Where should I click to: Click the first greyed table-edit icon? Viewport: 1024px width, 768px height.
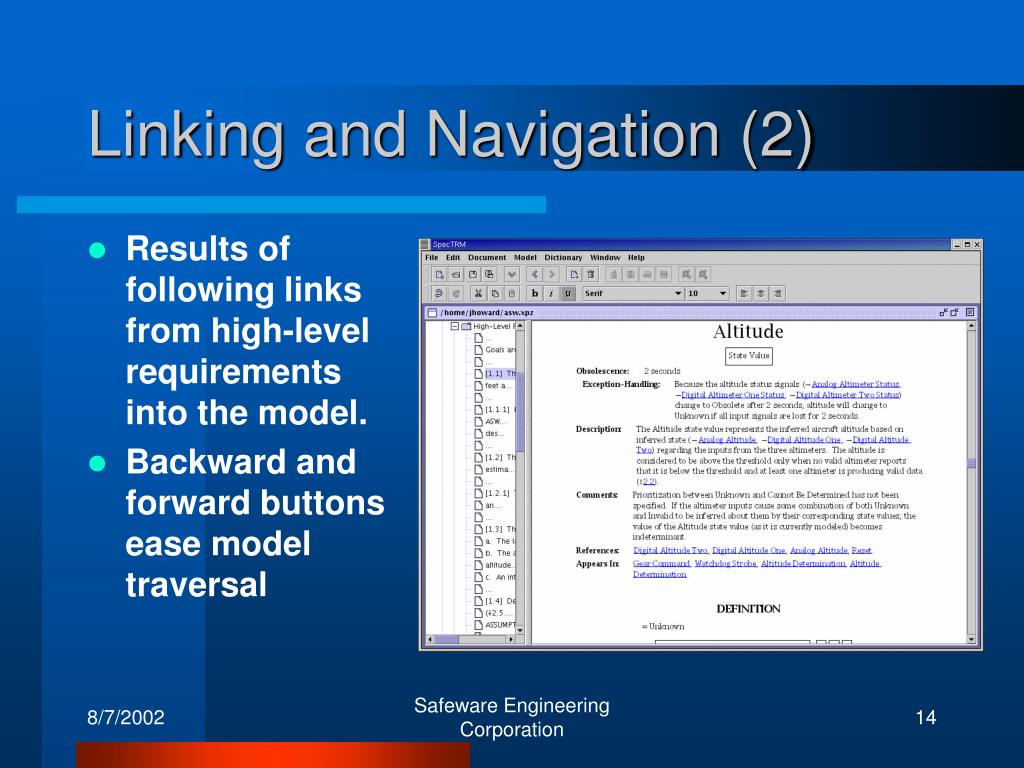pos(614,275)
